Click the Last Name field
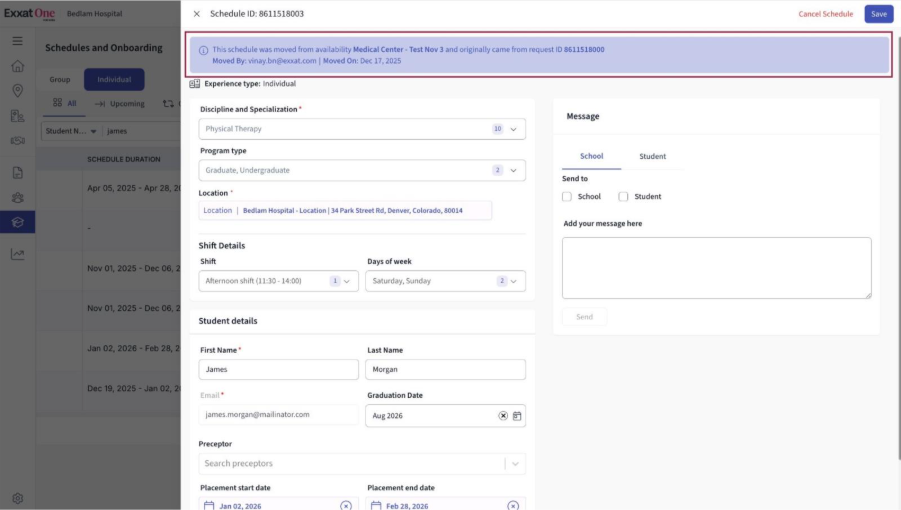This screenshot has width=901, height=510. click(x=445, y=369)
